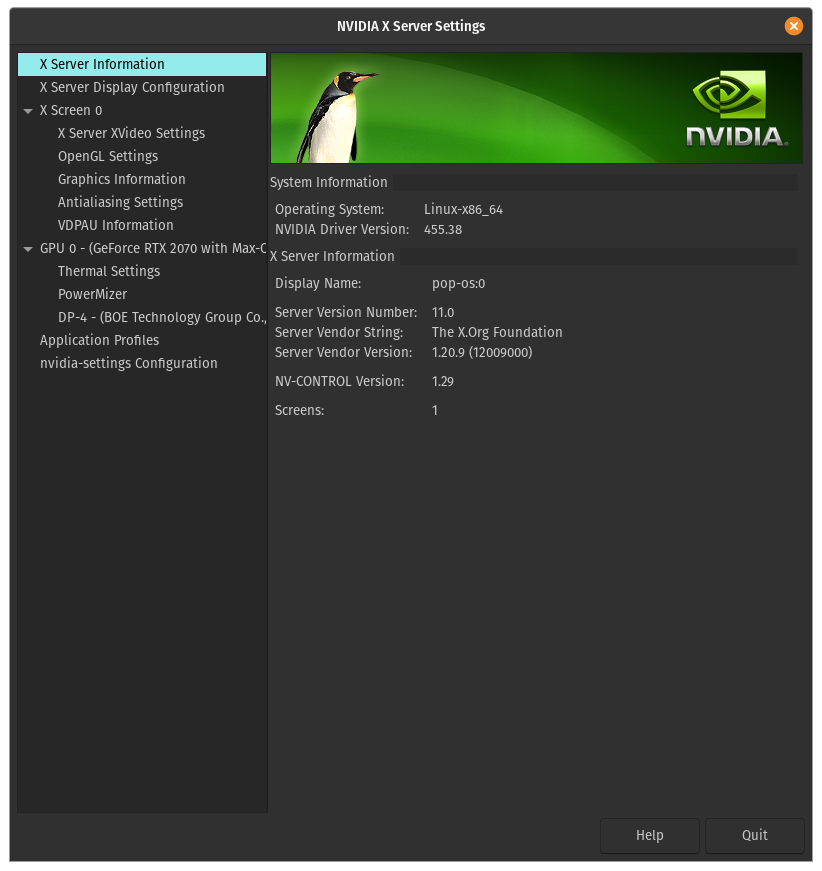The width and height of the screenshot is (822, 871).
Task: Select GPU 0 GeForce RTX 2070 entry
Action: (153, 248)
